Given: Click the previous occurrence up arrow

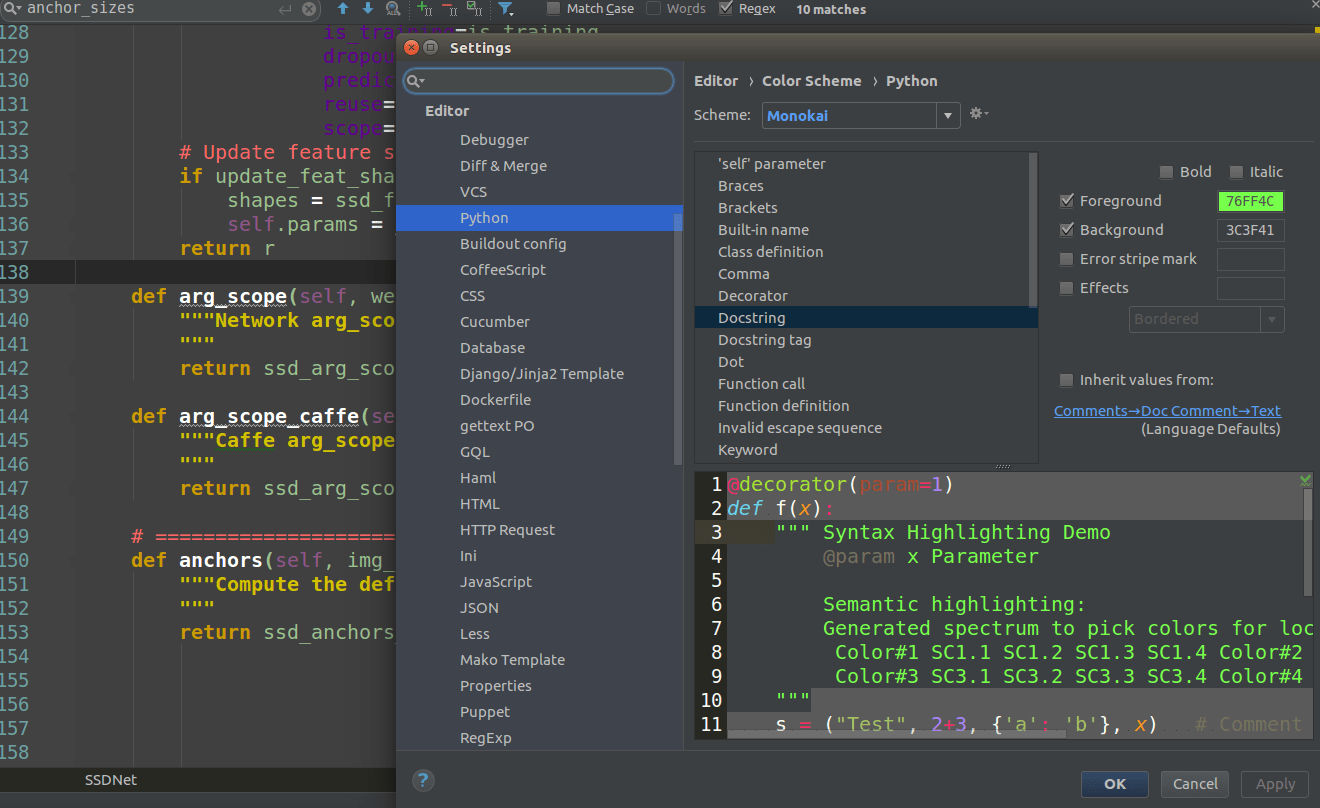Looking at the screenshot, I should tap(341, 9).
